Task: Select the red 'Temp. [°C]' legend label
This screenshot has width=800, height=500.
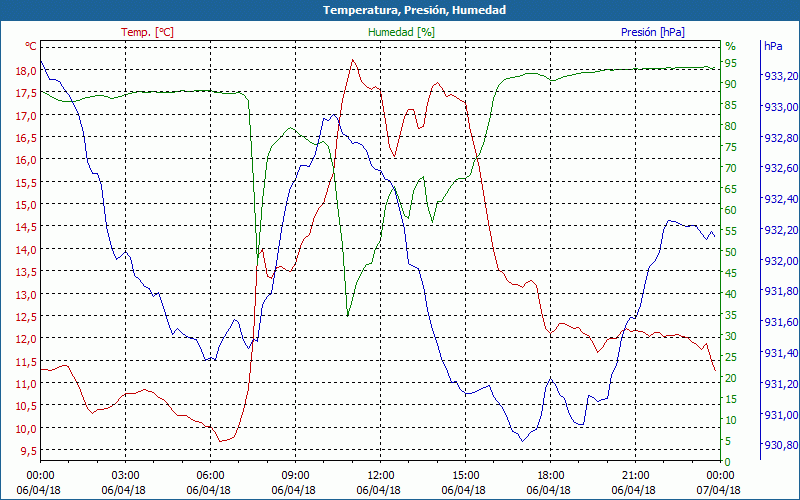Action: [x=147, y=32]
